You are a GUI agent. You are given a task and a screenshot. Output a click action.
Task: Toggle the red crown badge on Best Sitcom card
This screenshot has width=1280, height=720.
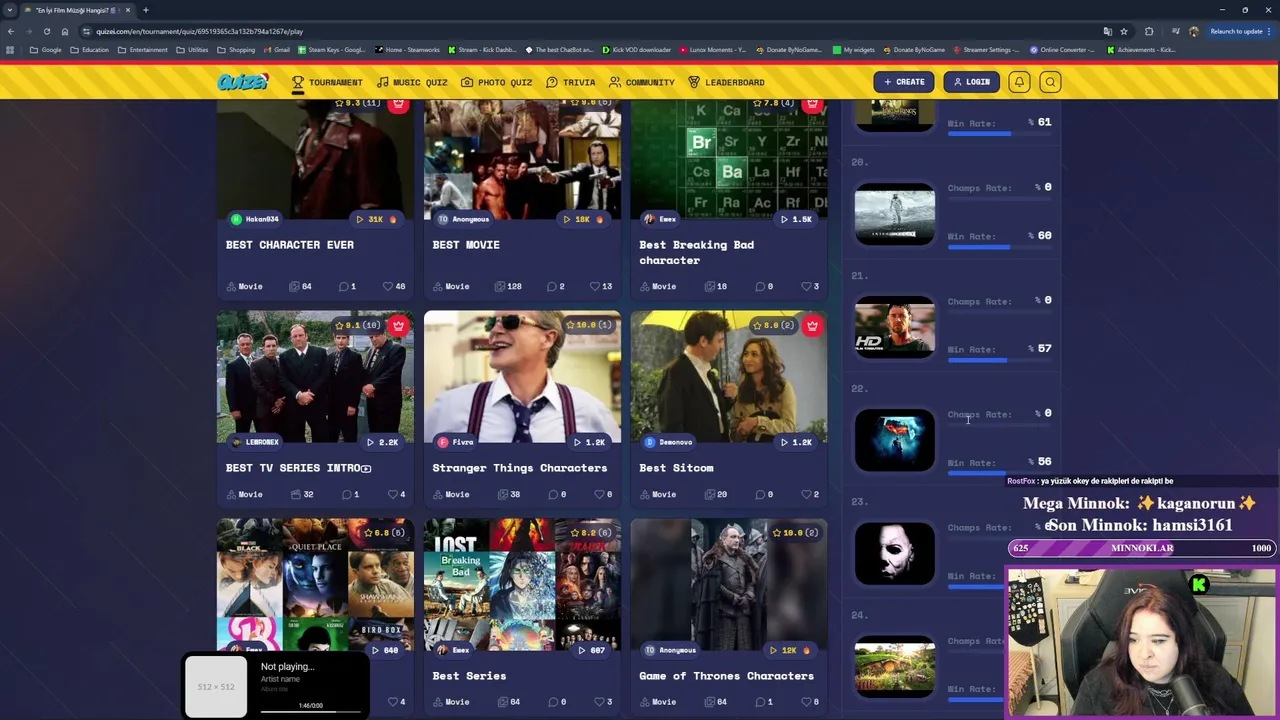(812, 325)
